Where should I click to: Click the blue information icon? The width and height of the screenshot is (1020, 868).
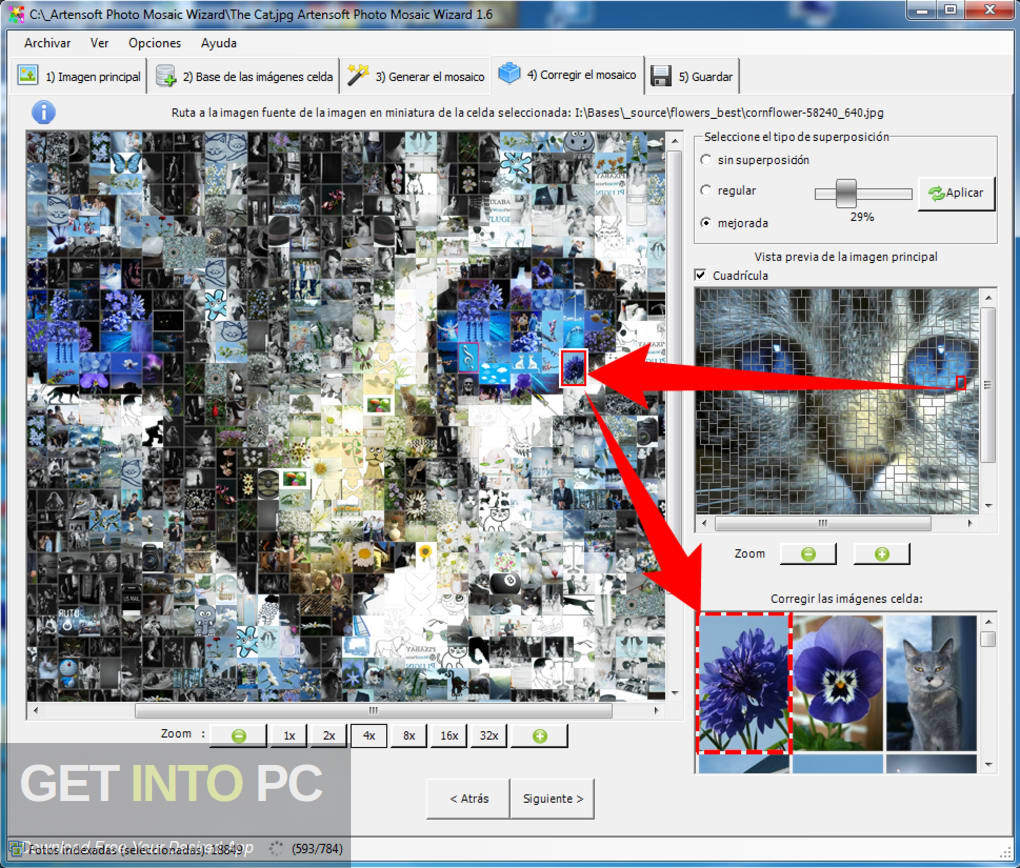click(x=42, y=112)
